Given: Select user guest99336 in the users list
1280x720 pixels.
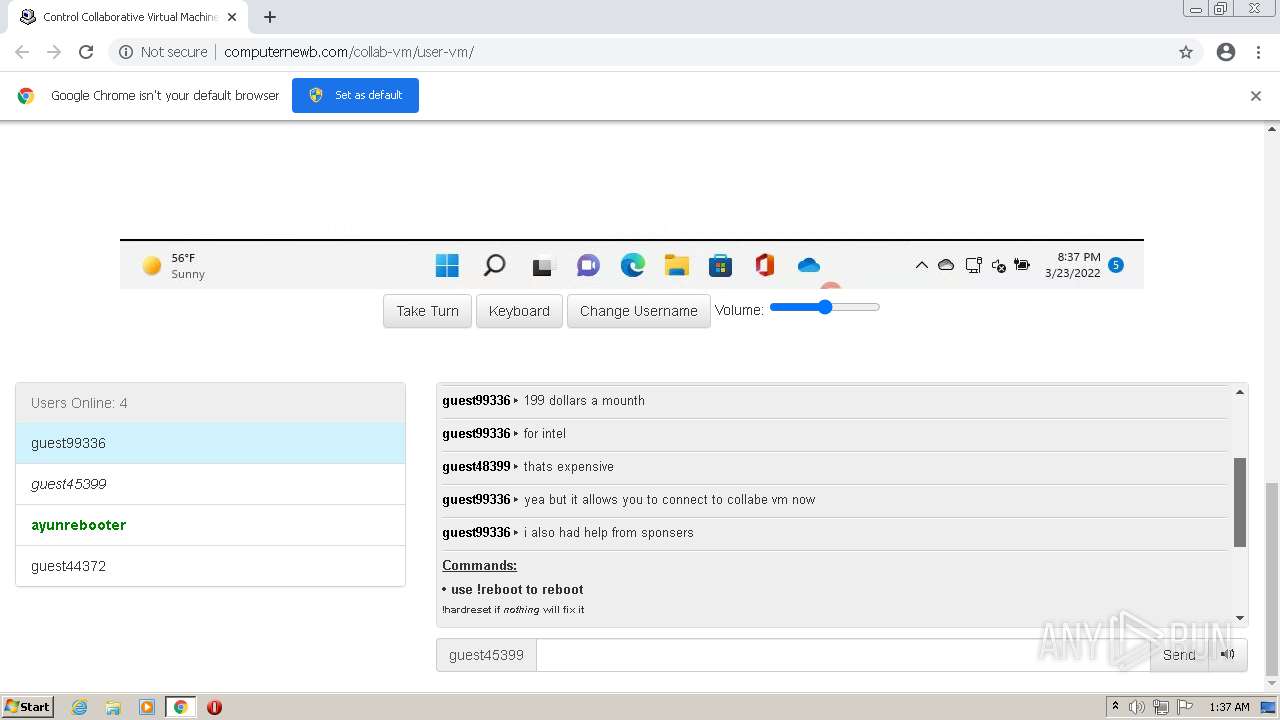Looking at the screenshot, I should click(210, 443).
